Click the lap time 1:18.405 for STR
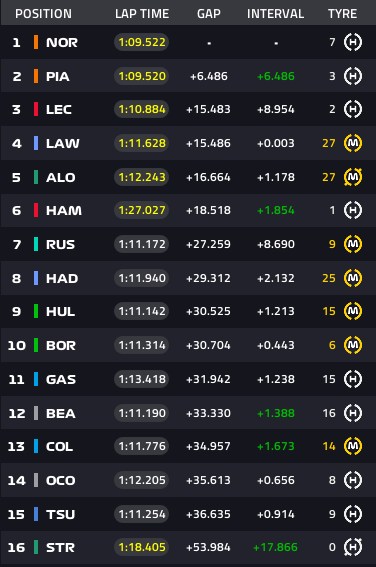The width and height of the screenshot is (376, 567). click(x=142, y=547)
